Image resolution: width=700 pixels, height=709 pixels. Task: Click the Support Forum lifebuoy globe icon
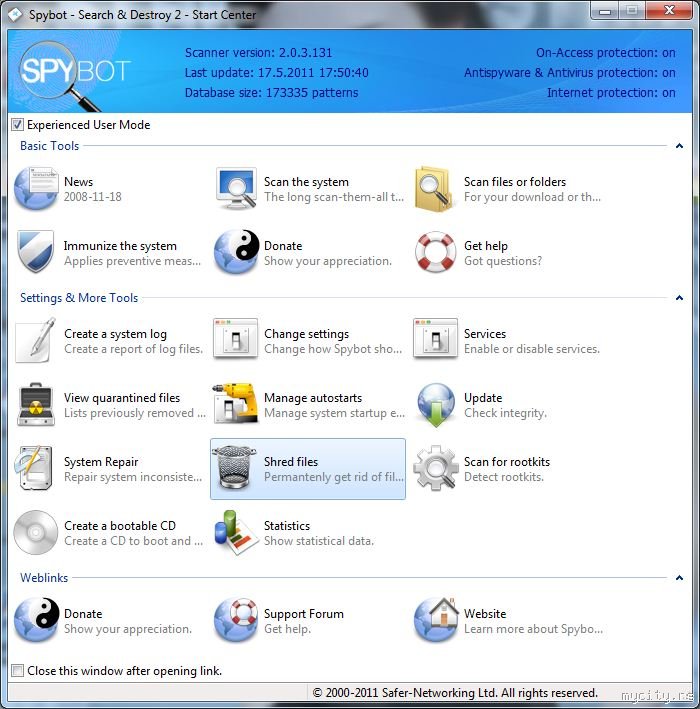[x=236, y=620]
